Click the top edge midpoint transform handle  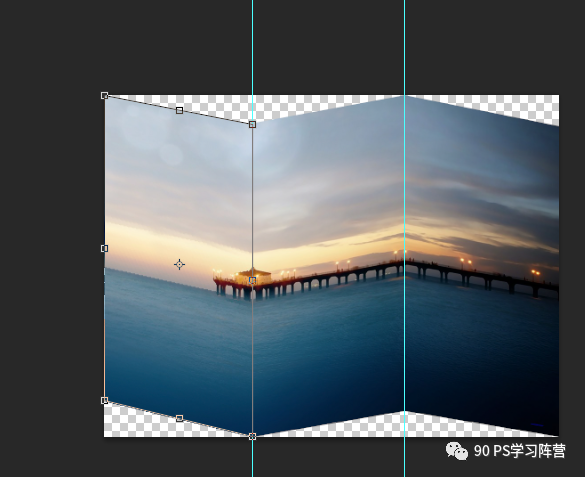[x=179, y=110]
